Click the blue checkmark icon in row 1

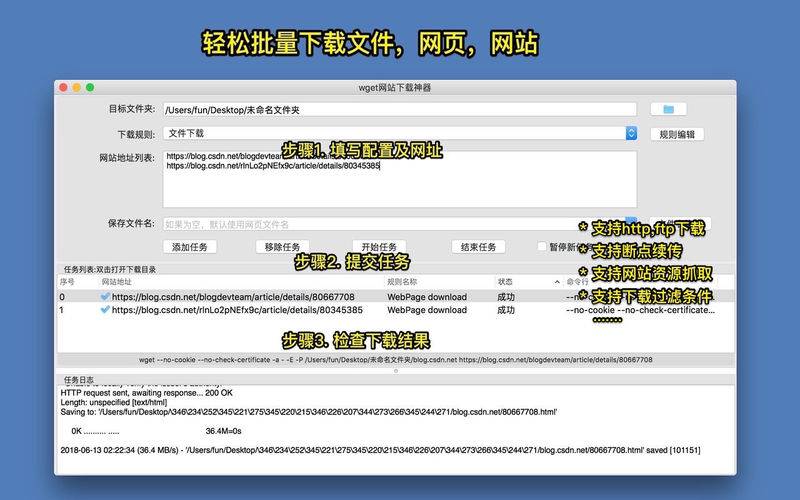click(x=105, y=310)
